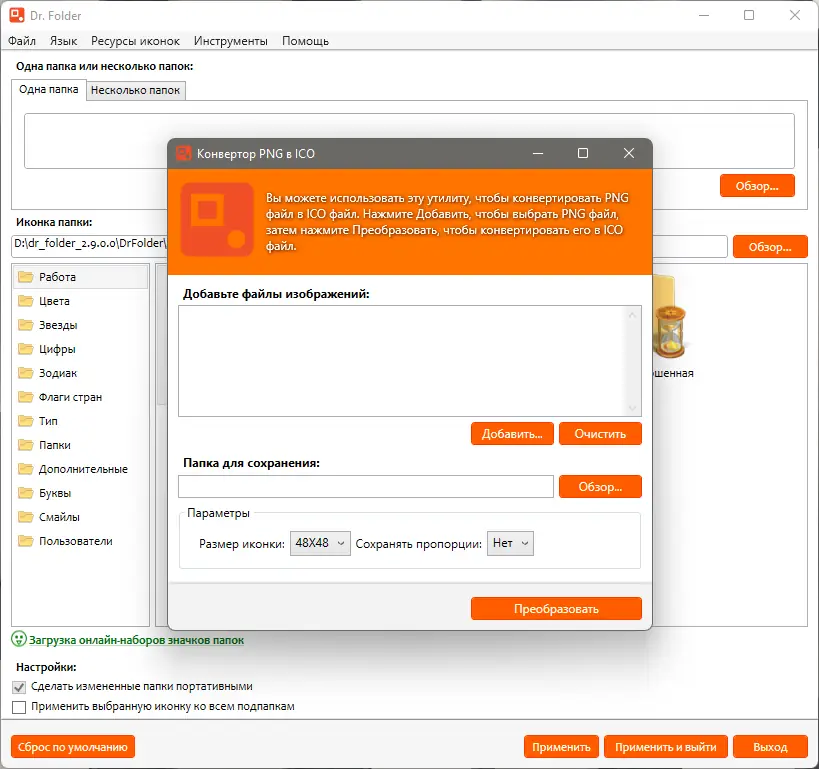The image size is (819, 769).
Task: Click the folder icon next to Папки
Action: [x=26, y=445]
